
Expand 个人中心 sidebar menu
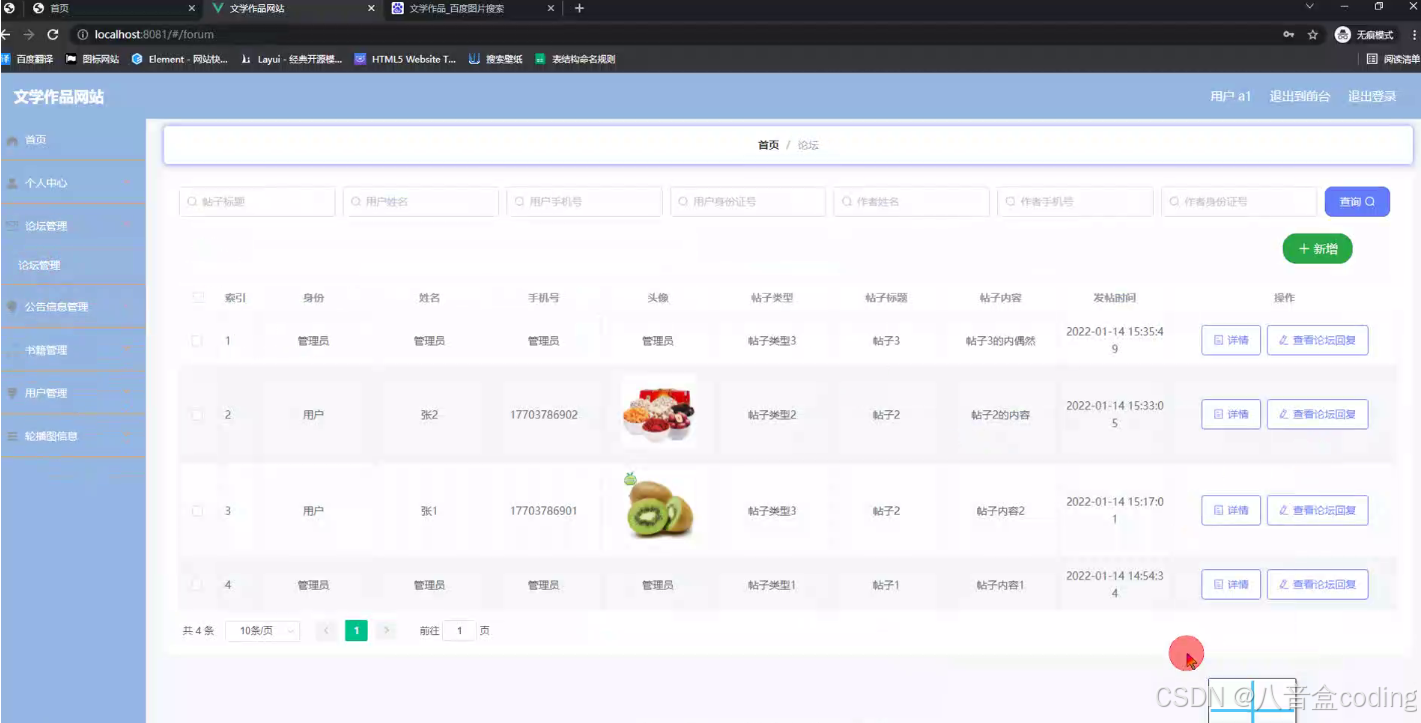pos(72,183)
